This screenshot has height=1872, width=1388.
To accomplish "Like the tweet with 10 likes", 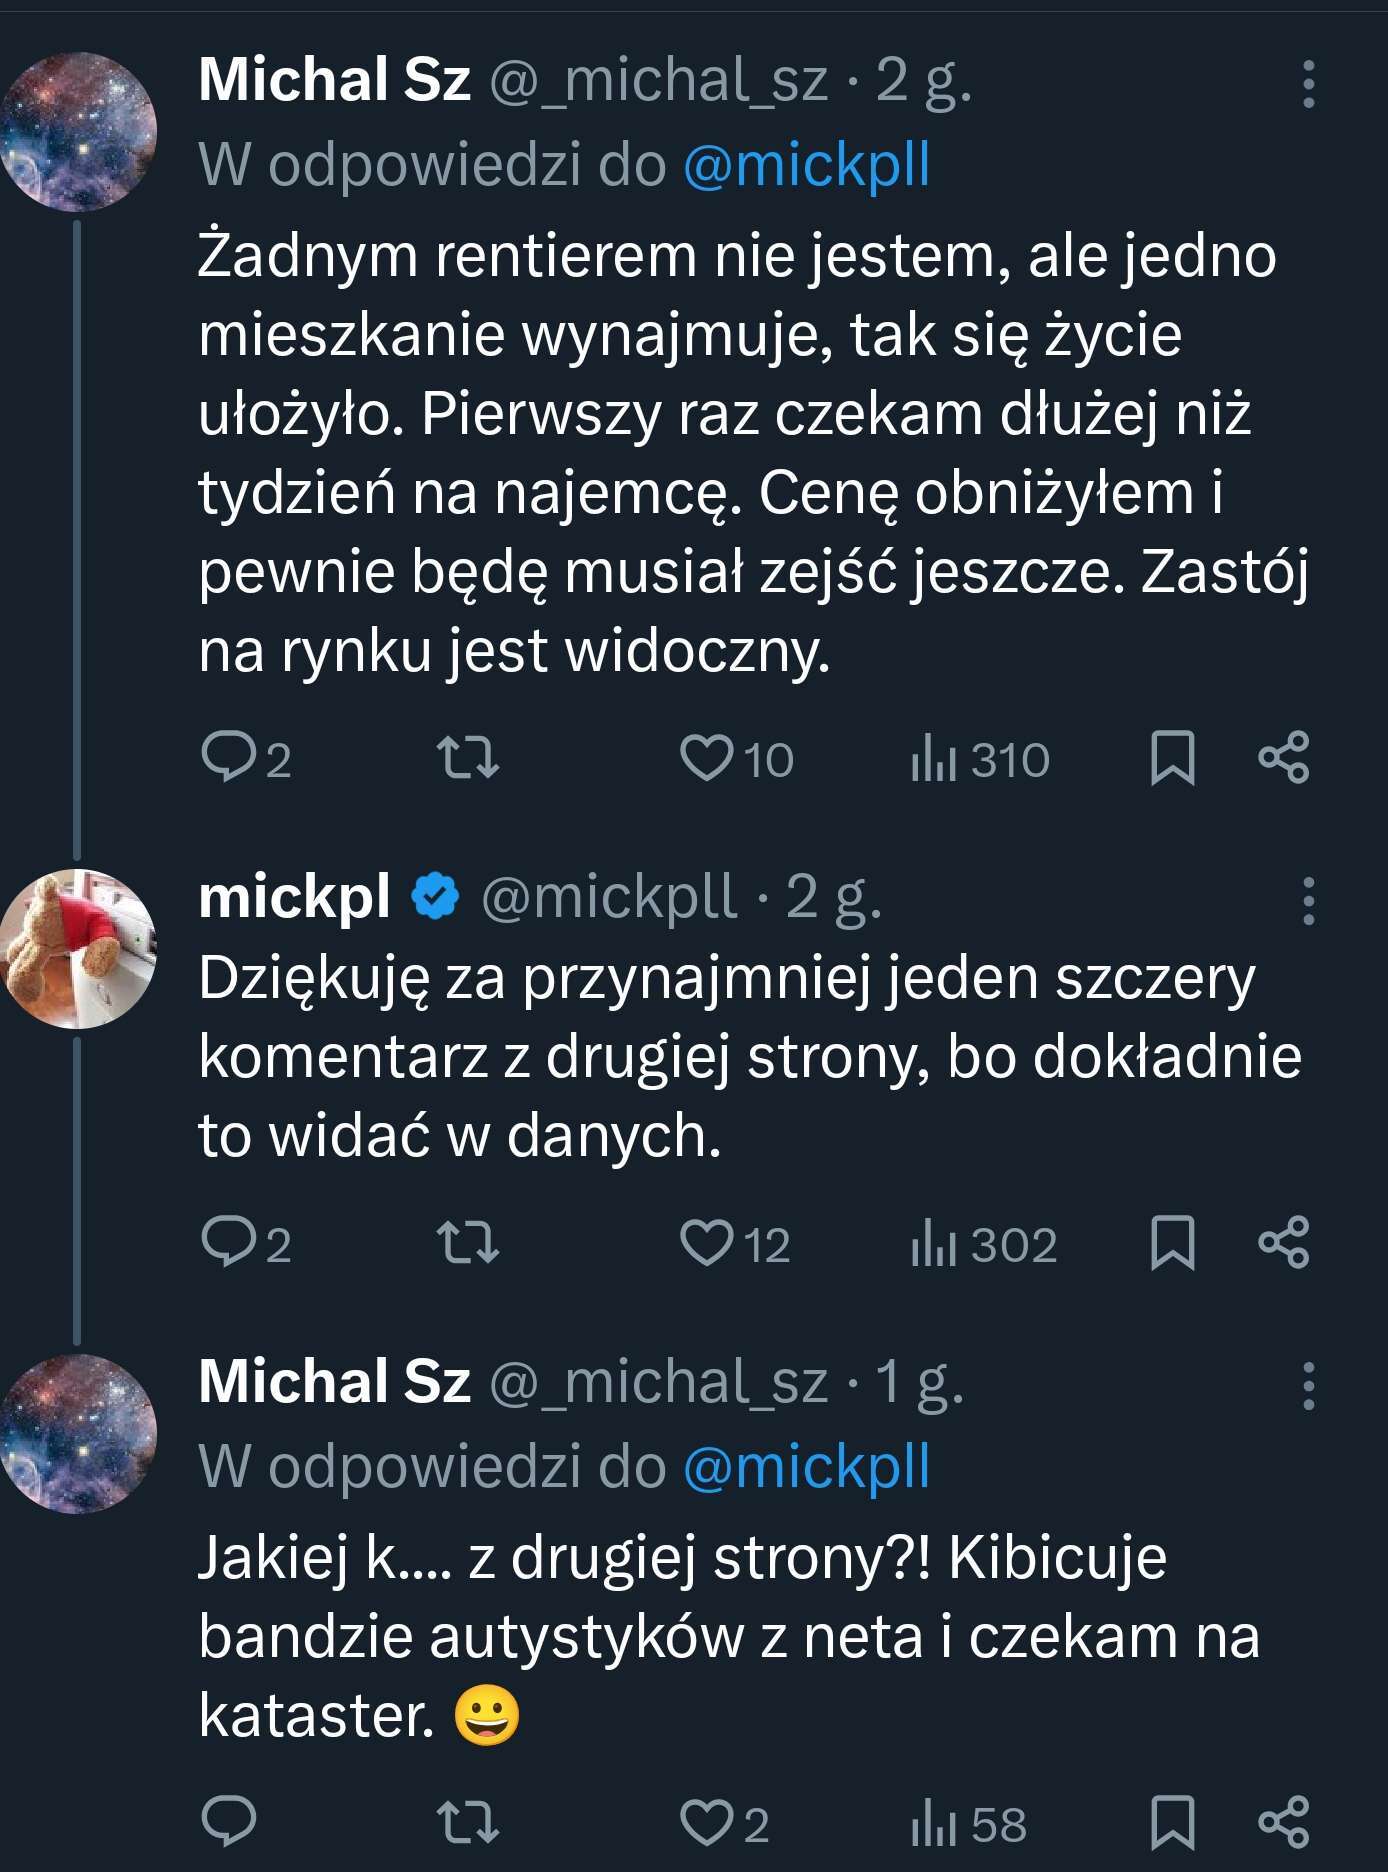I will tap(707, 757).
